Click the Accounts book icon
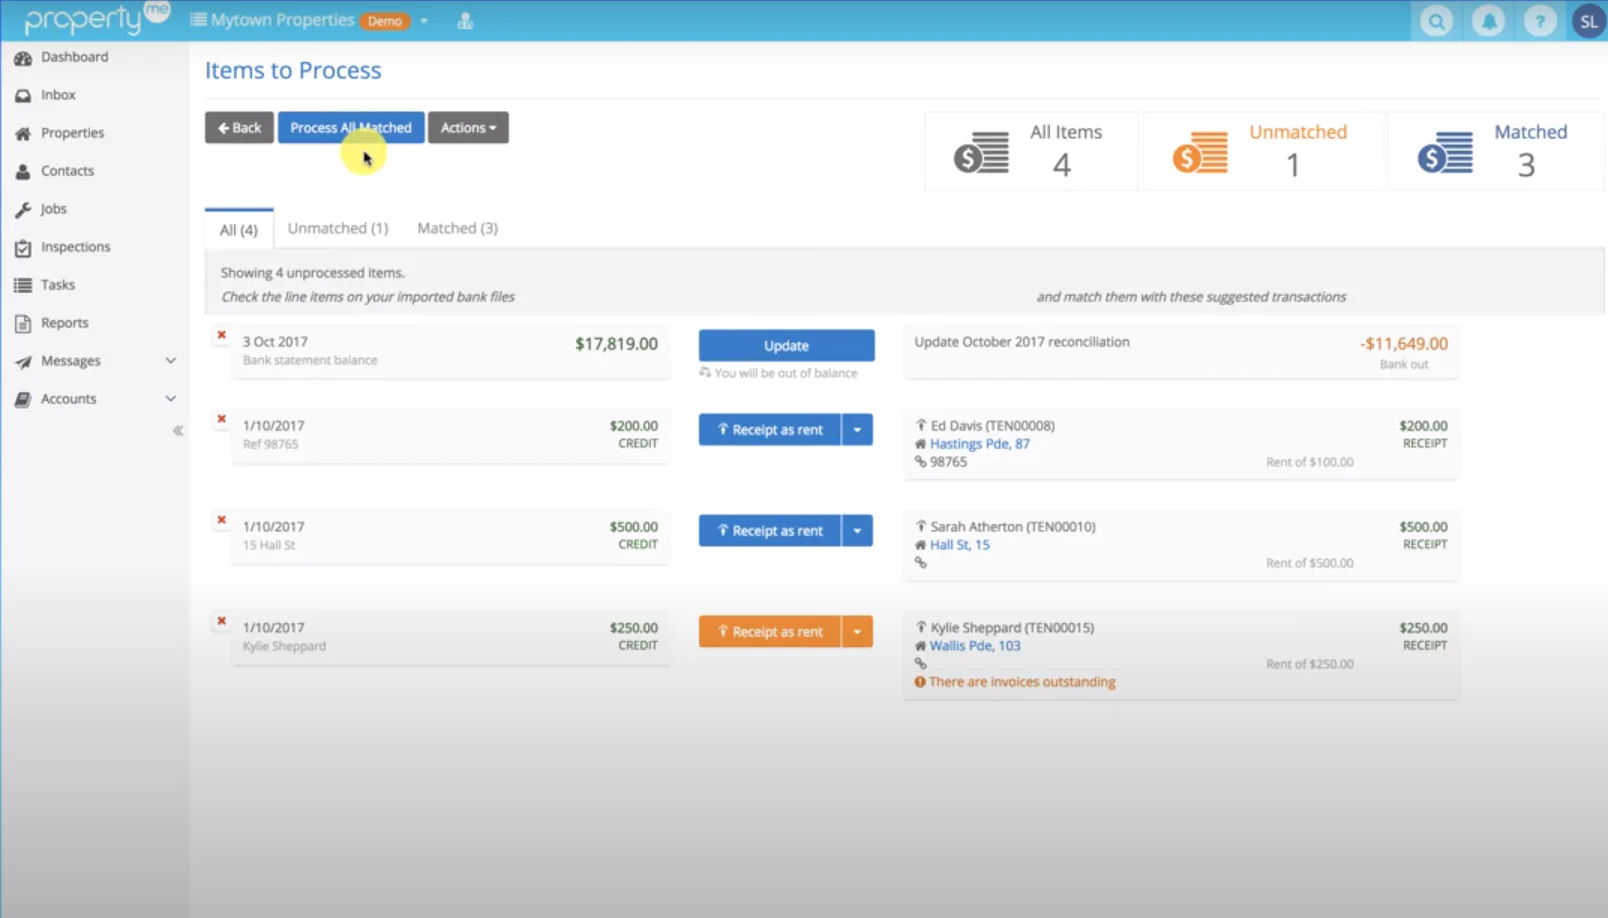 23,400
